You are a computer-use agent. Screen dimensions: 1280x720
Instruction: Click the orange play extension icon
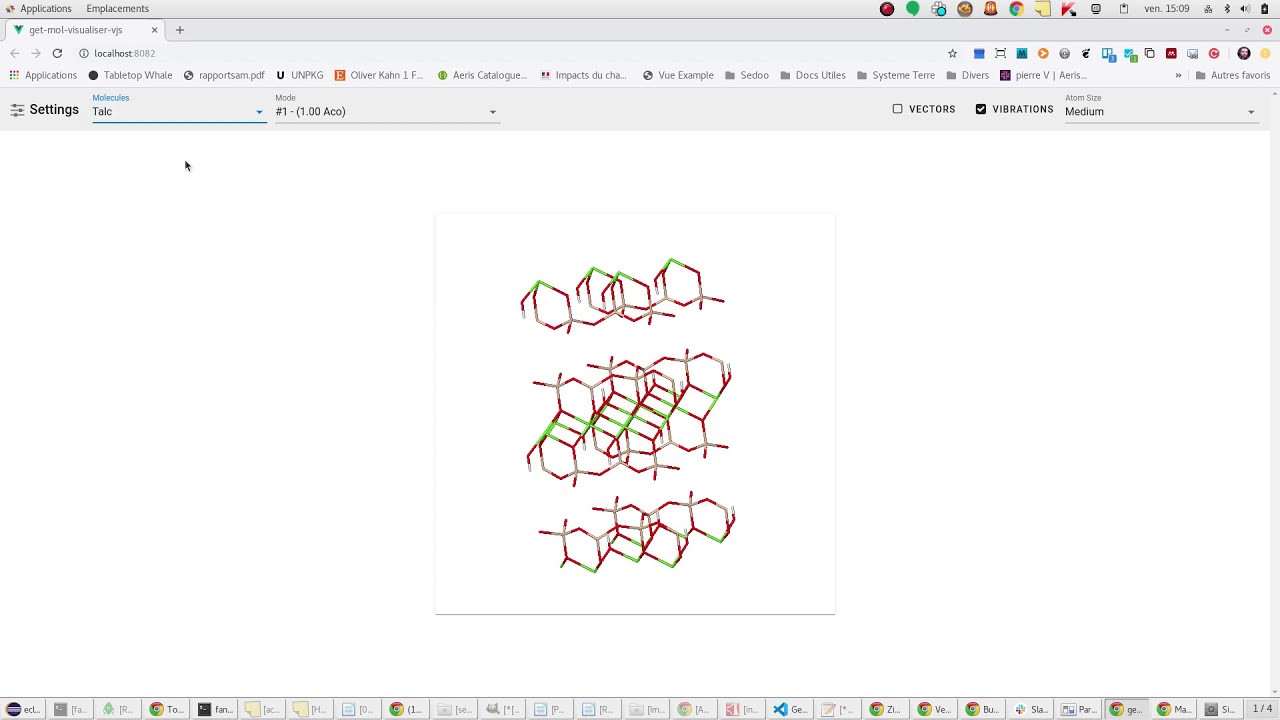tap(1043, 53)
